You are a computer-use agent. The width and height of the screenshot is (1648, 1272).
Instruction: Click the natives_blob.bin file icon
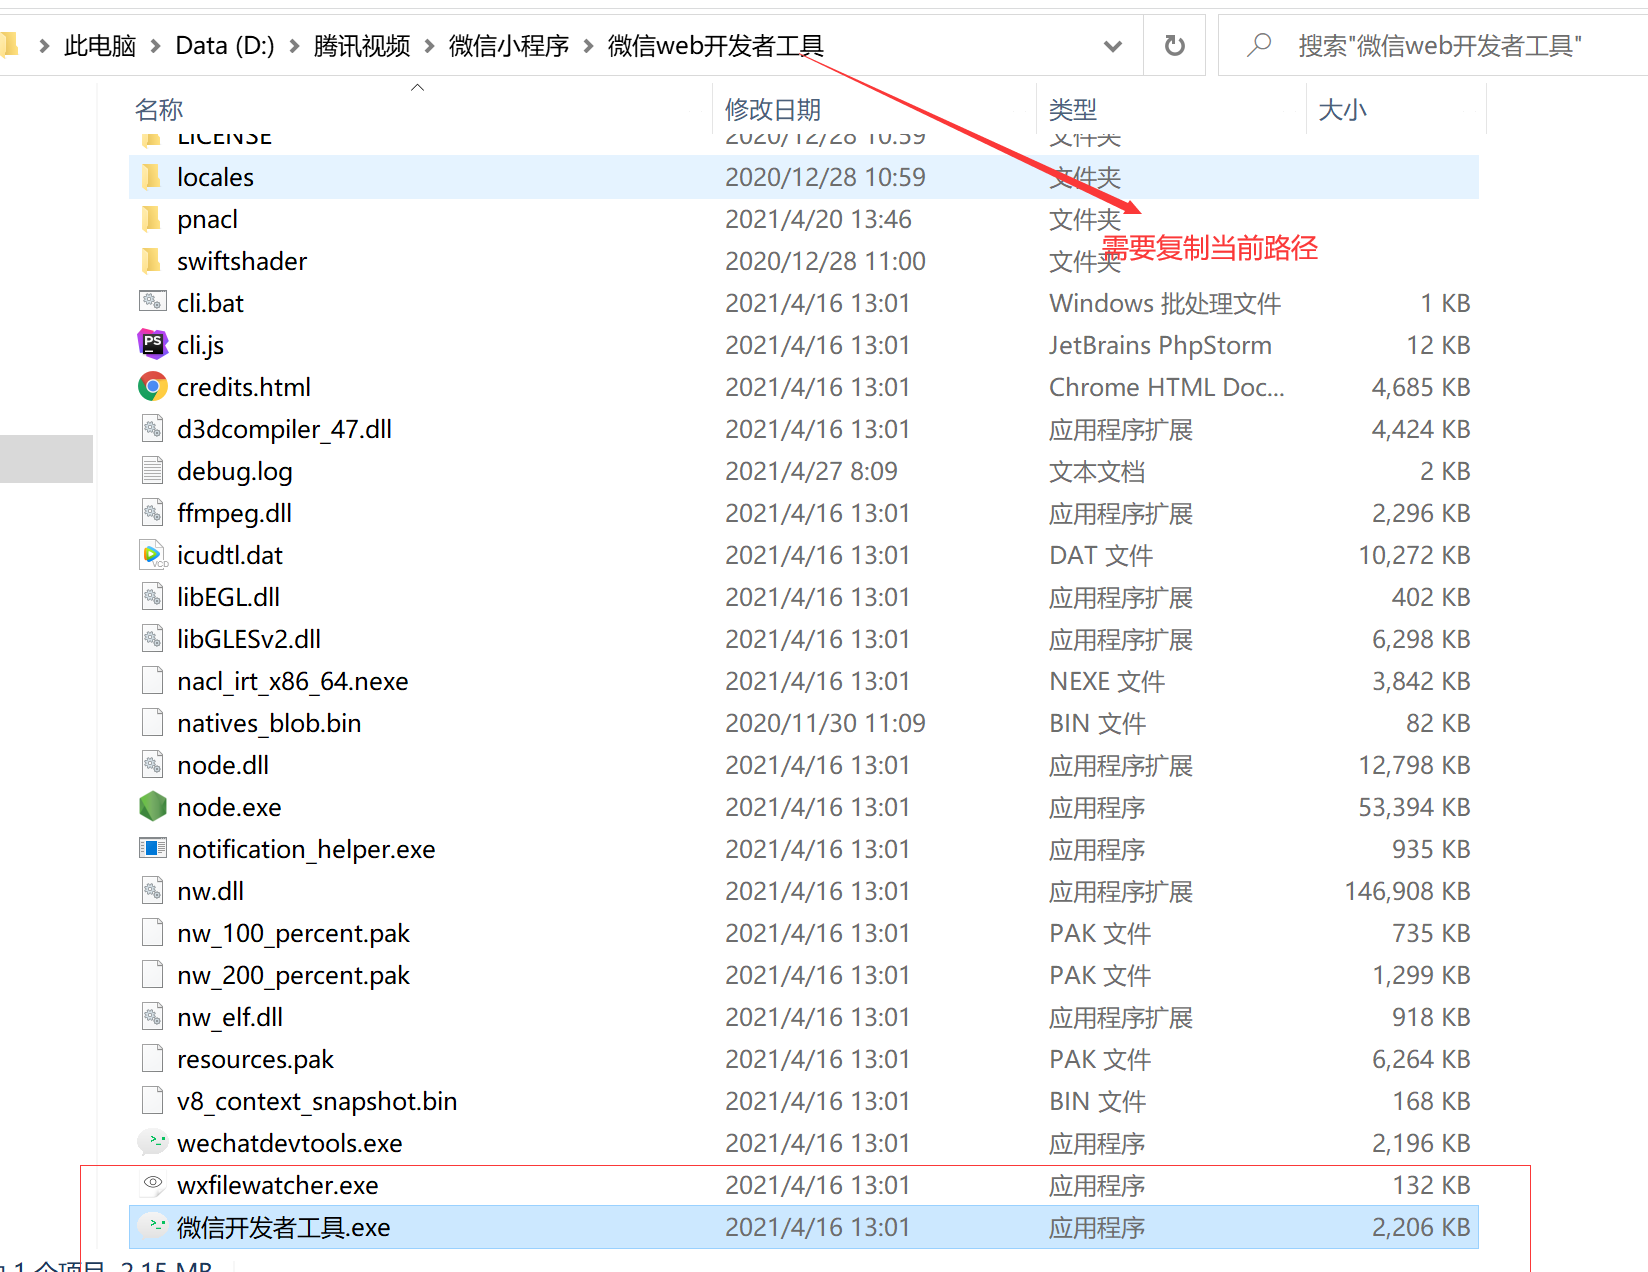pos(152,723)
